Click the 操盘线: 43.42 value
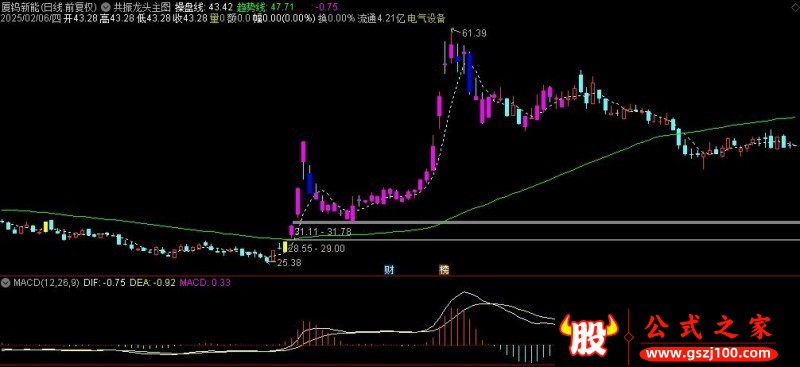 (204, 7)
